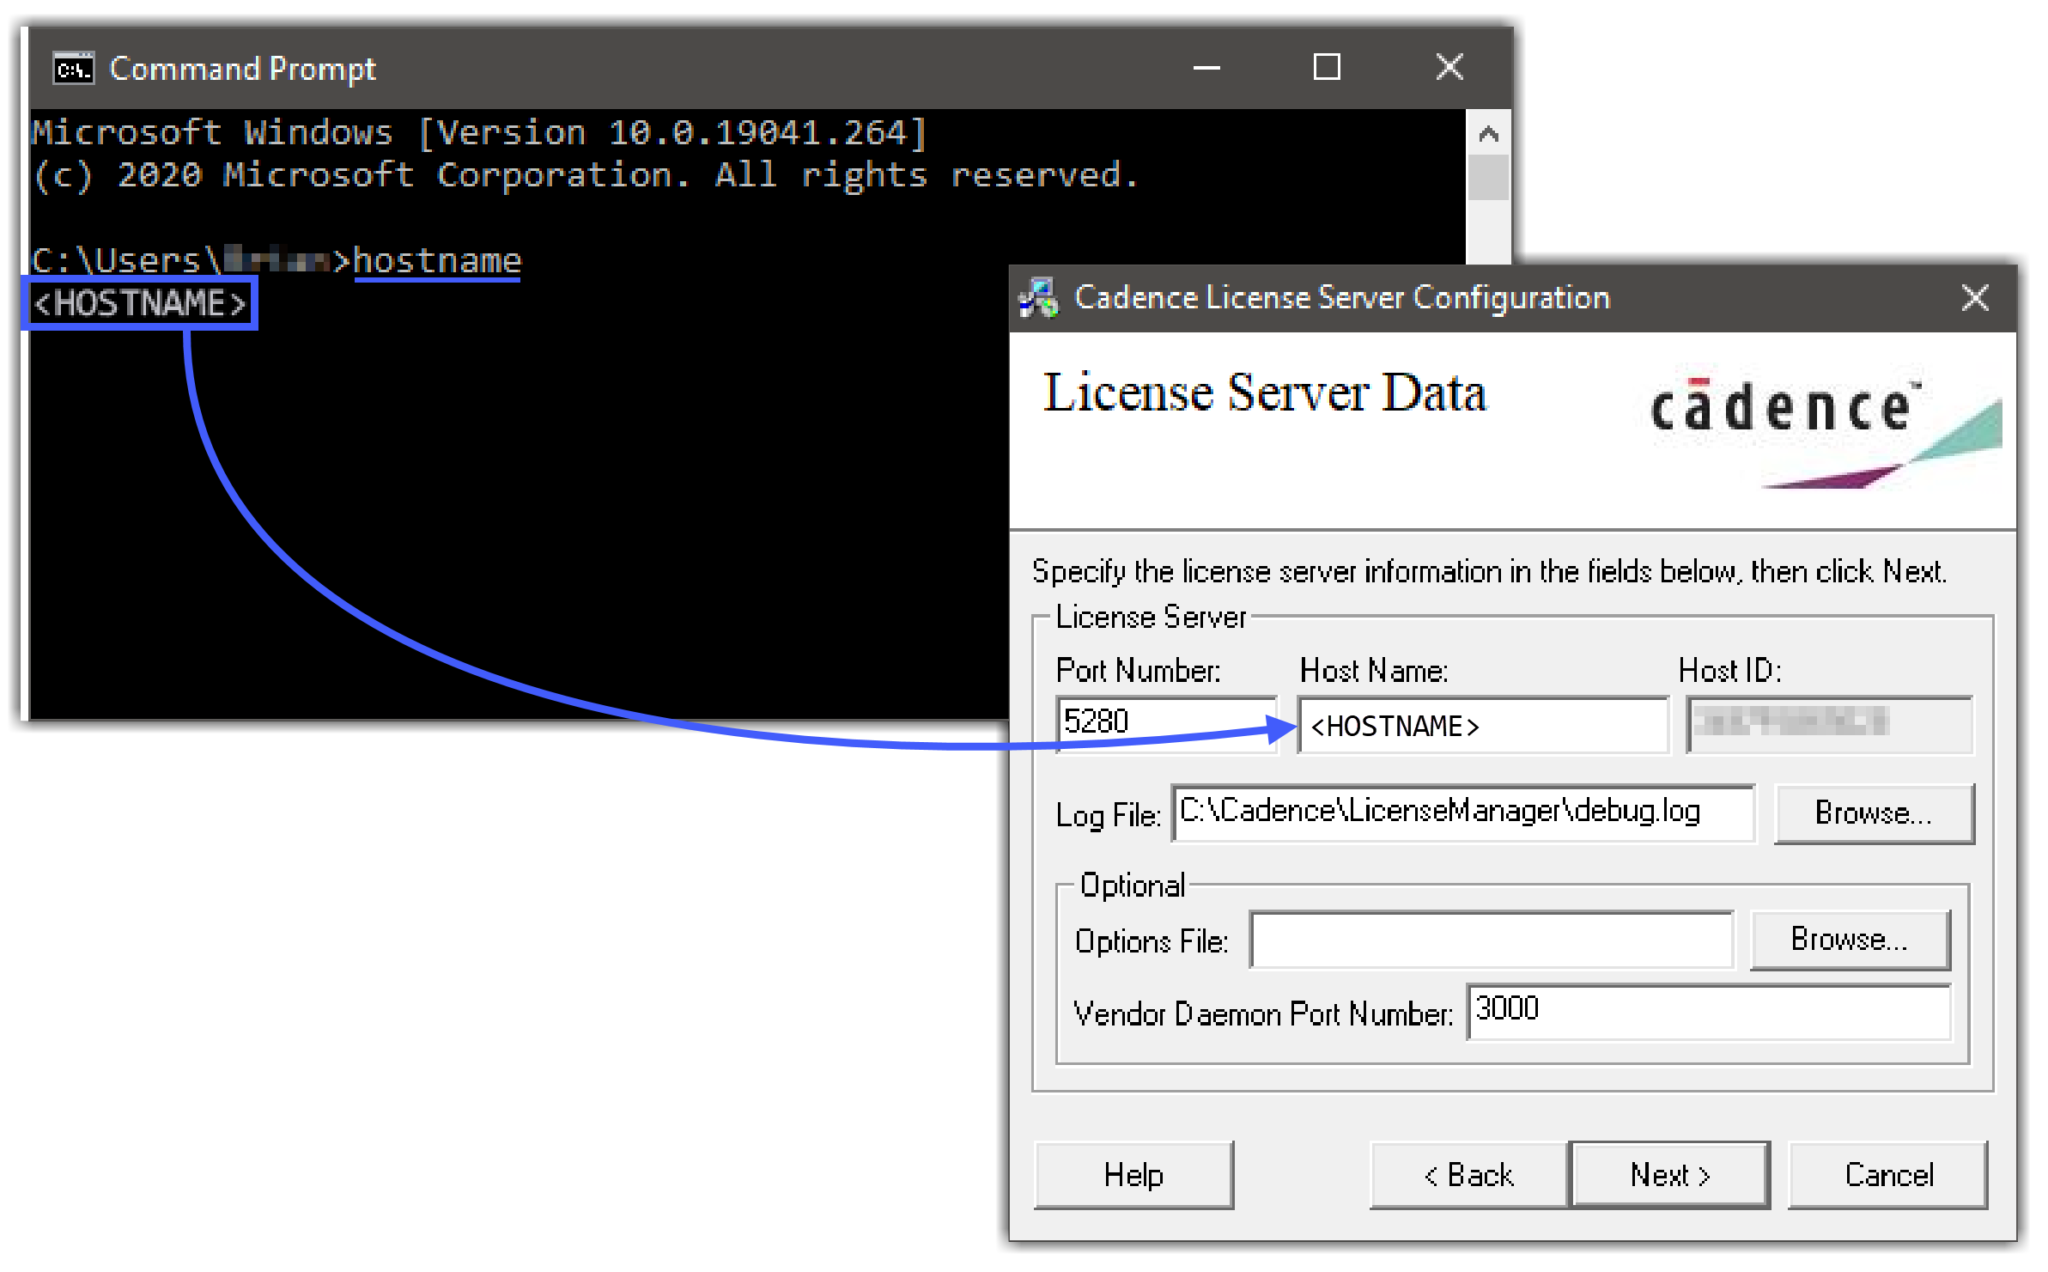This screenshot has height=1272, width=2048.
Task: Click the grayed-out Host ID field
Action: [1828, 723]
